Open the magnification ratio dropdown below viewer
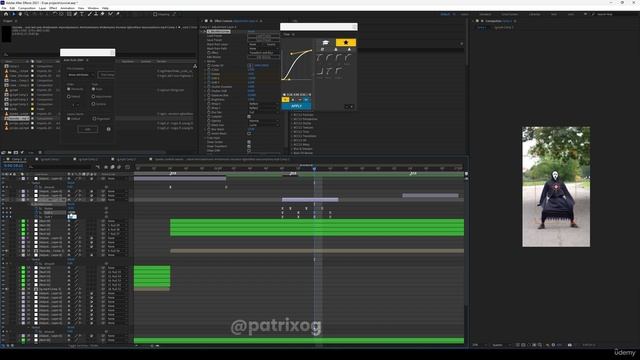Viewport: 640px width, 360px height. [478, 345]
